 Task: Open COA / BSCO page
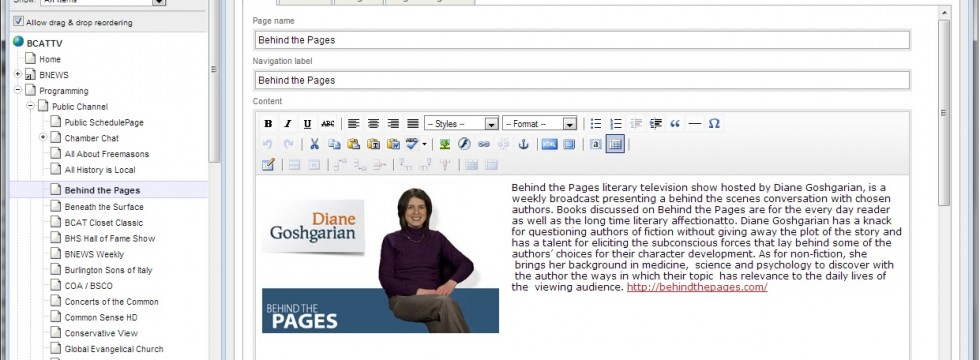pyautogui.click(x=89, y=286)
